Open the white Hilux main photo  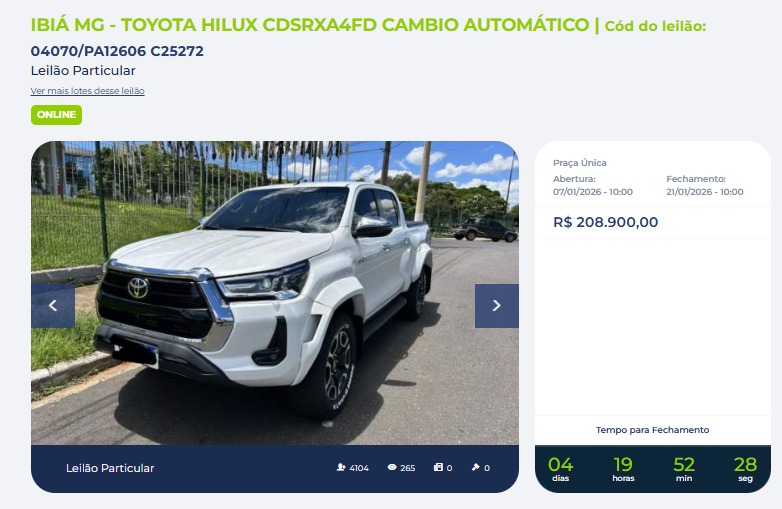tap(275, 293)
